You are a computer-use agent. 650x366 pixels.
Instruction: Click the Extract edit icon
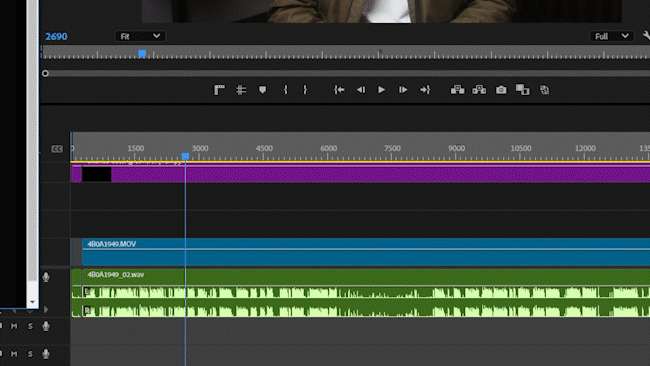479,90
